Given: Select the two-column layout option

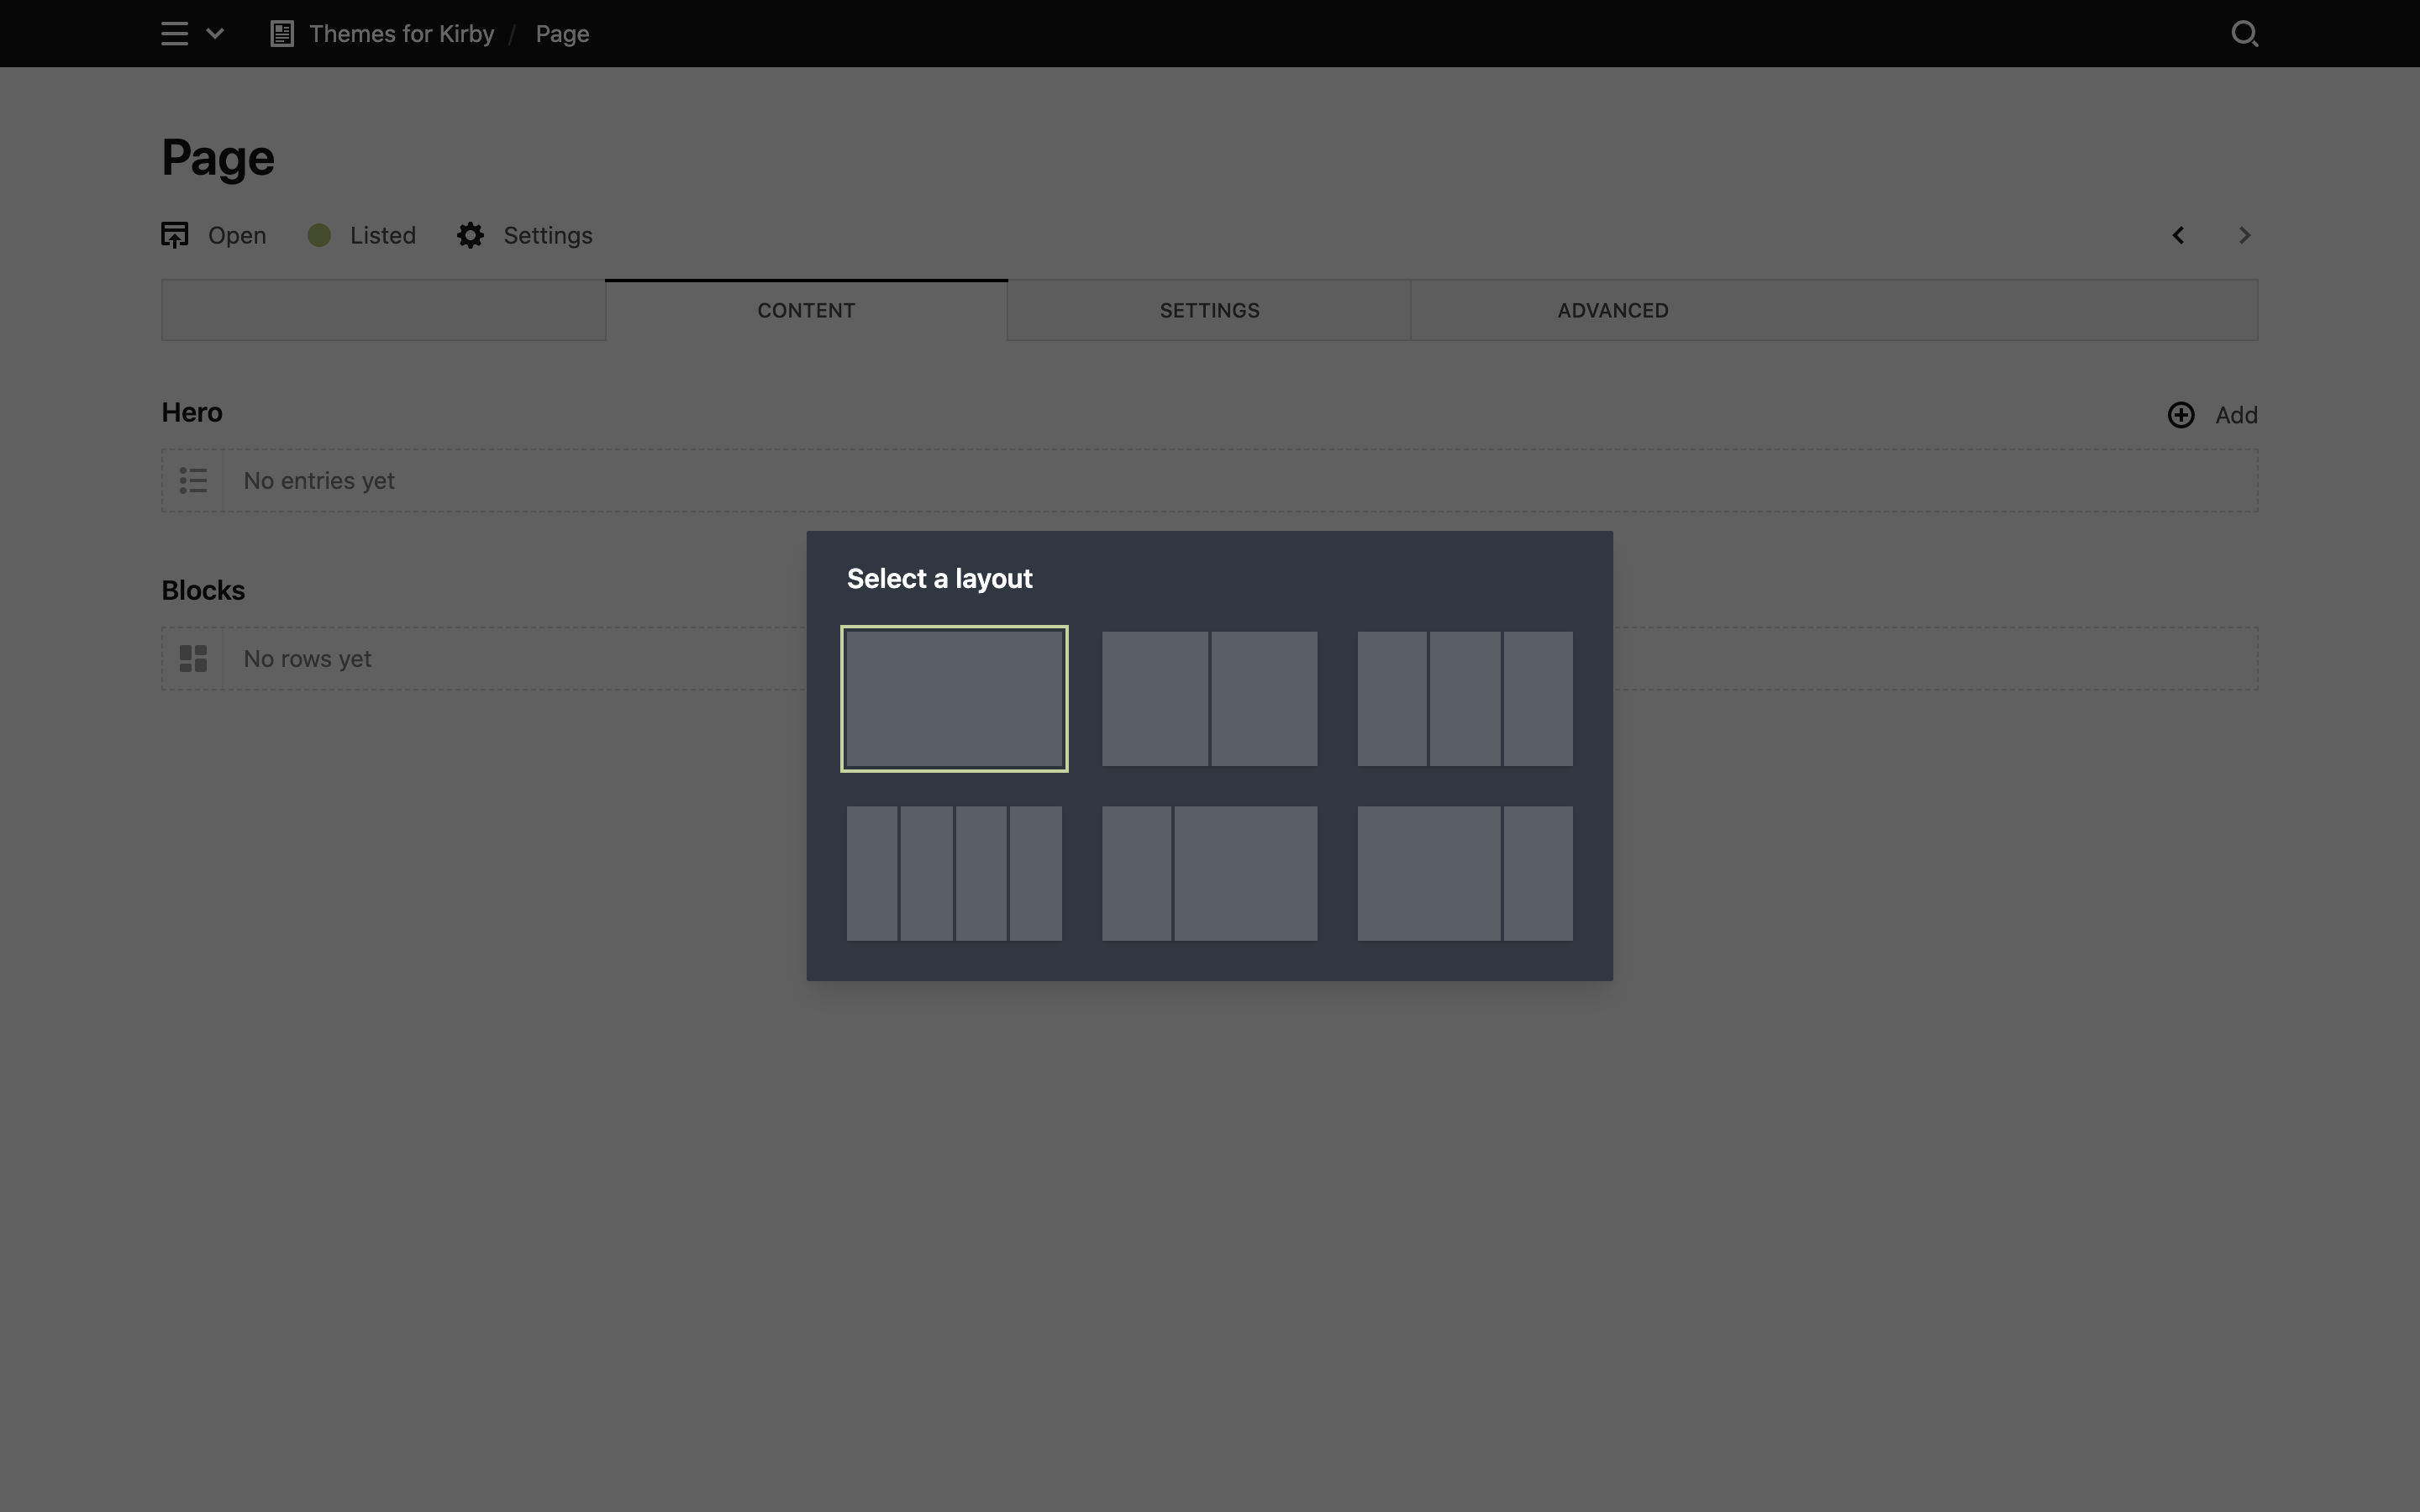Looking at the screenshot, I should pyautogui.click(x=1208, y=699).
